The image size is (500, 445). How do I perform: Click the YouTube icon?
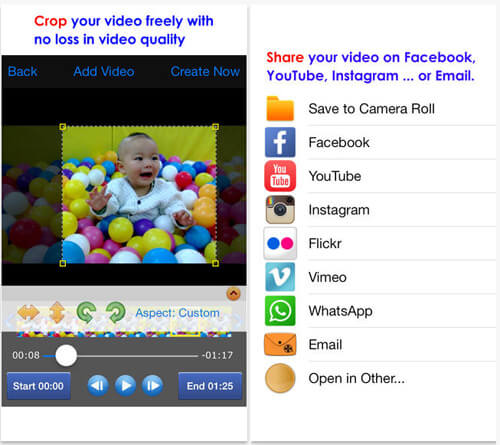(280, 176)
